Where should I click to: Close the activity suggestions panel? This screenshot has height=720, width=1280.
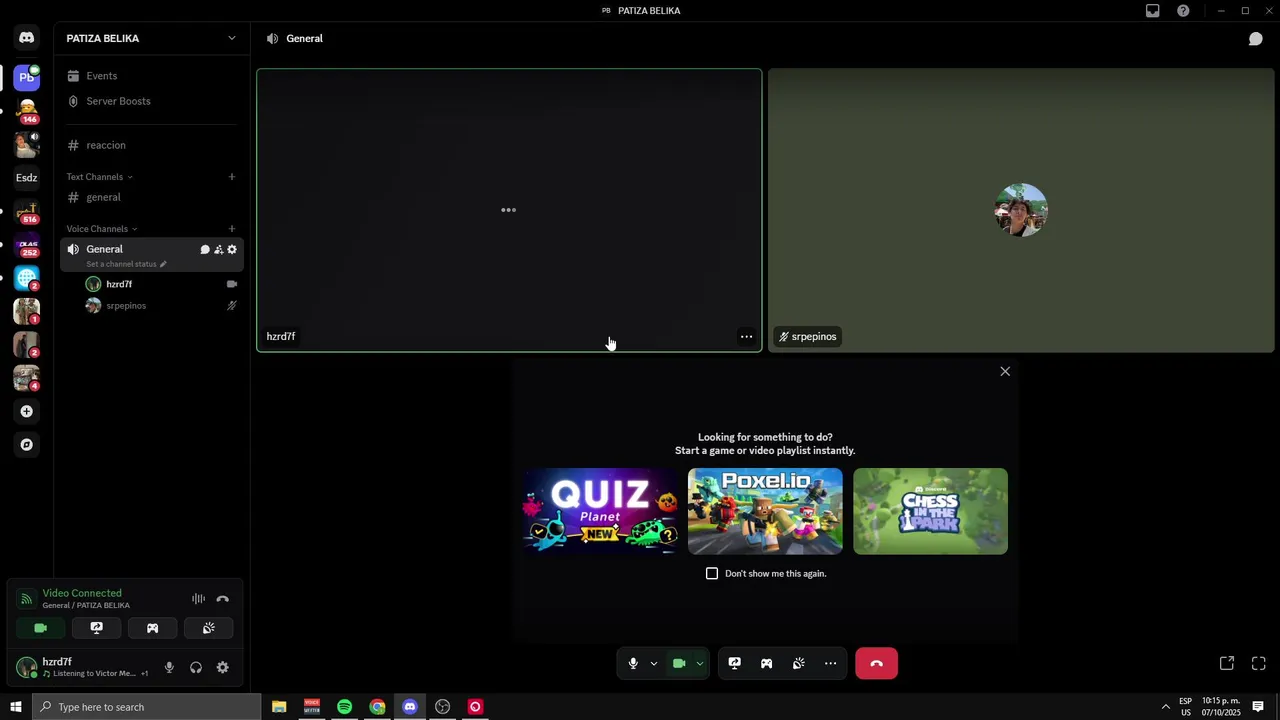click(x=1005, y=371)
